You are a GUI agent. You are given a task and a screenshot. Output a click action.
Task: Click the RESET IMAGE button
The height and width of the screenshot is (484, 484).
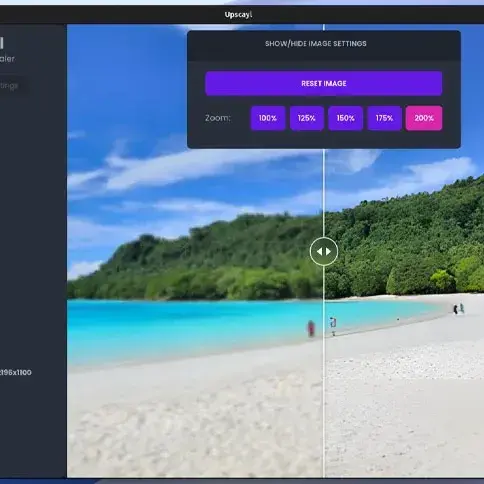[x=324, y=83]
